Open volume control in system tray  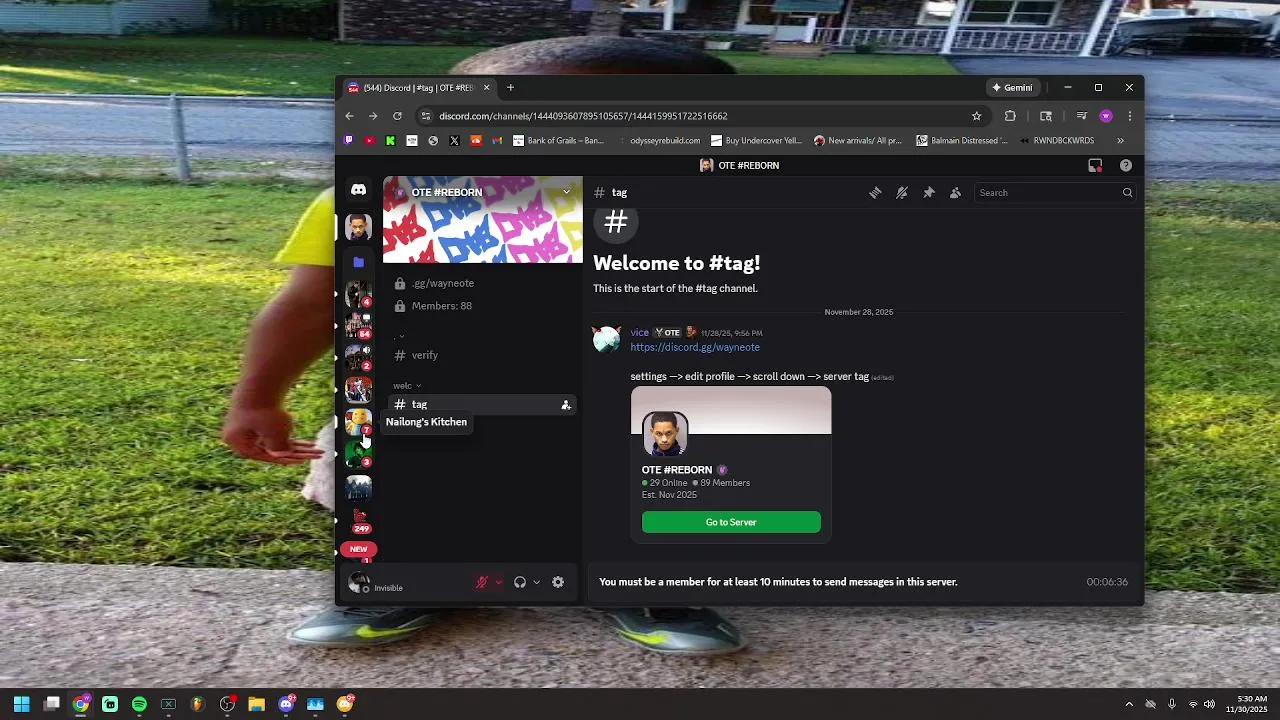(x=1209, y=704)
